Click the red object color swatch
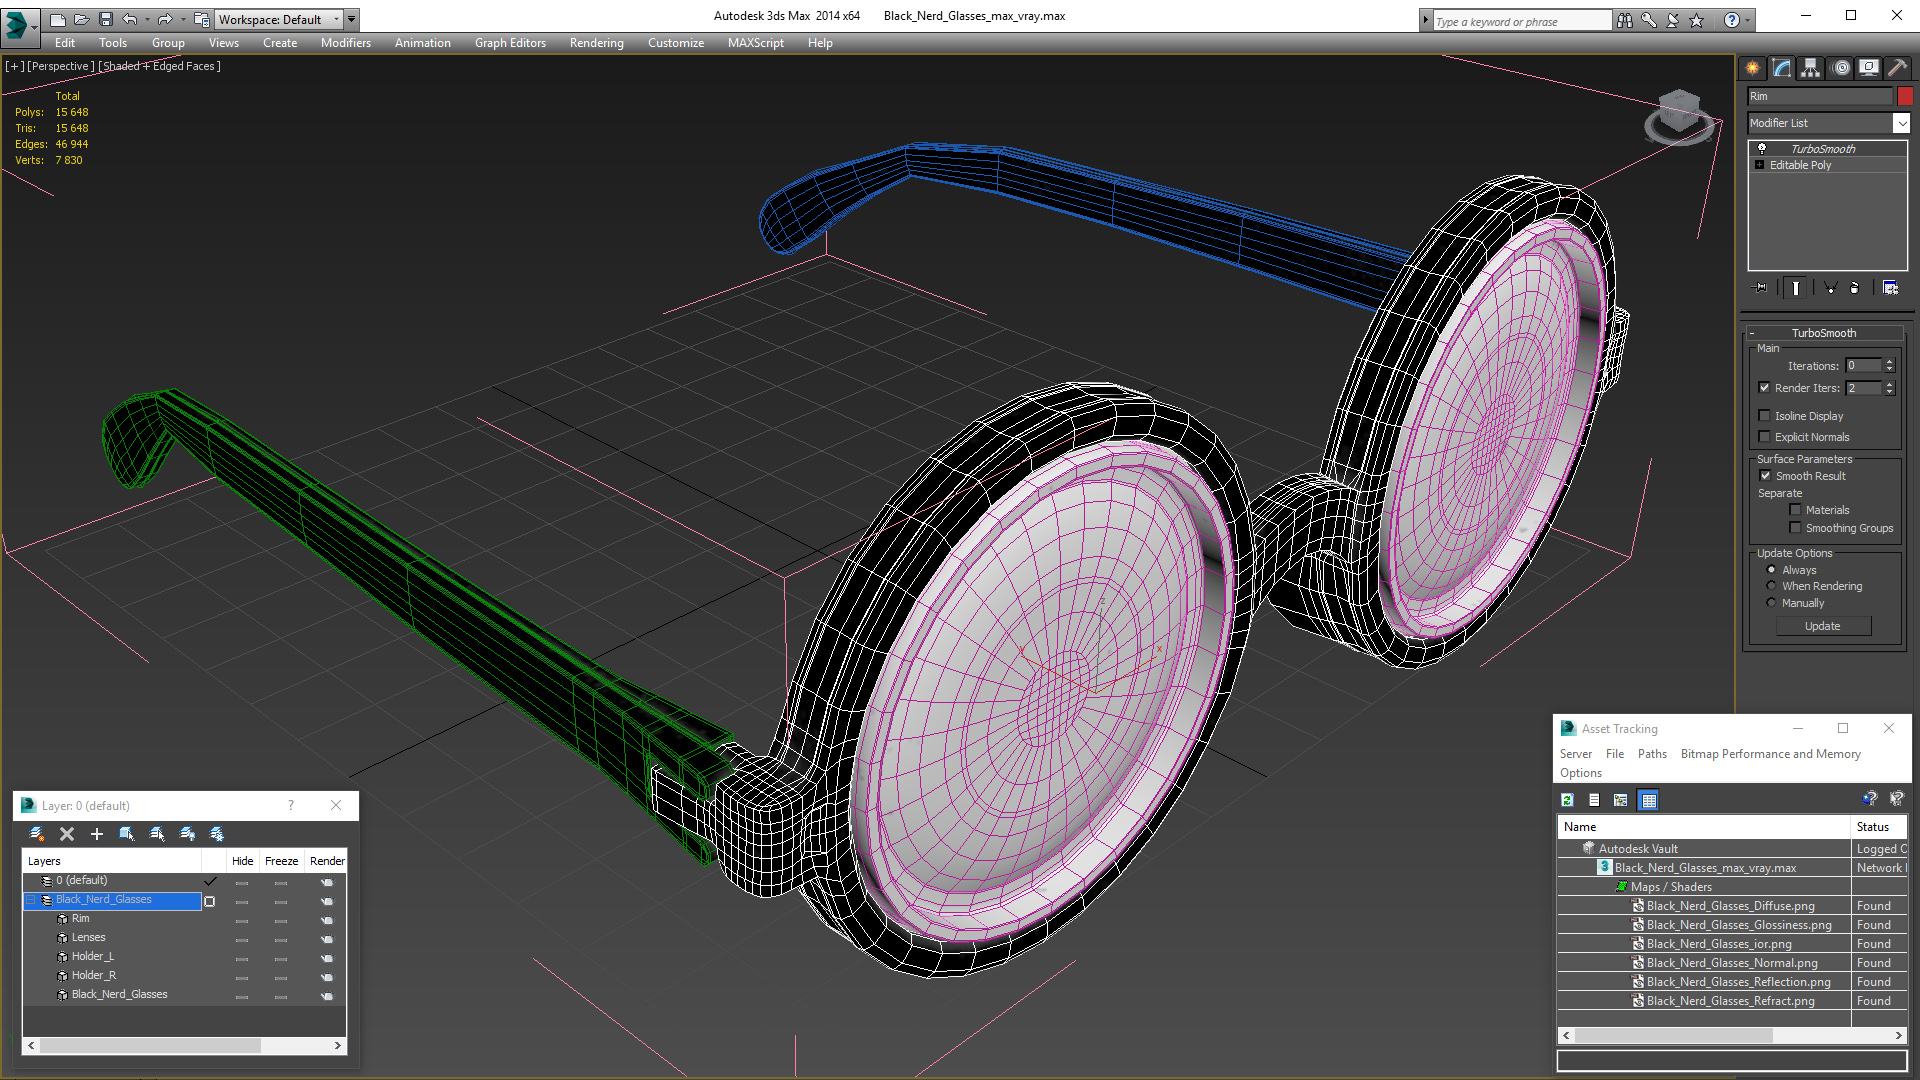 [1905, 96]
